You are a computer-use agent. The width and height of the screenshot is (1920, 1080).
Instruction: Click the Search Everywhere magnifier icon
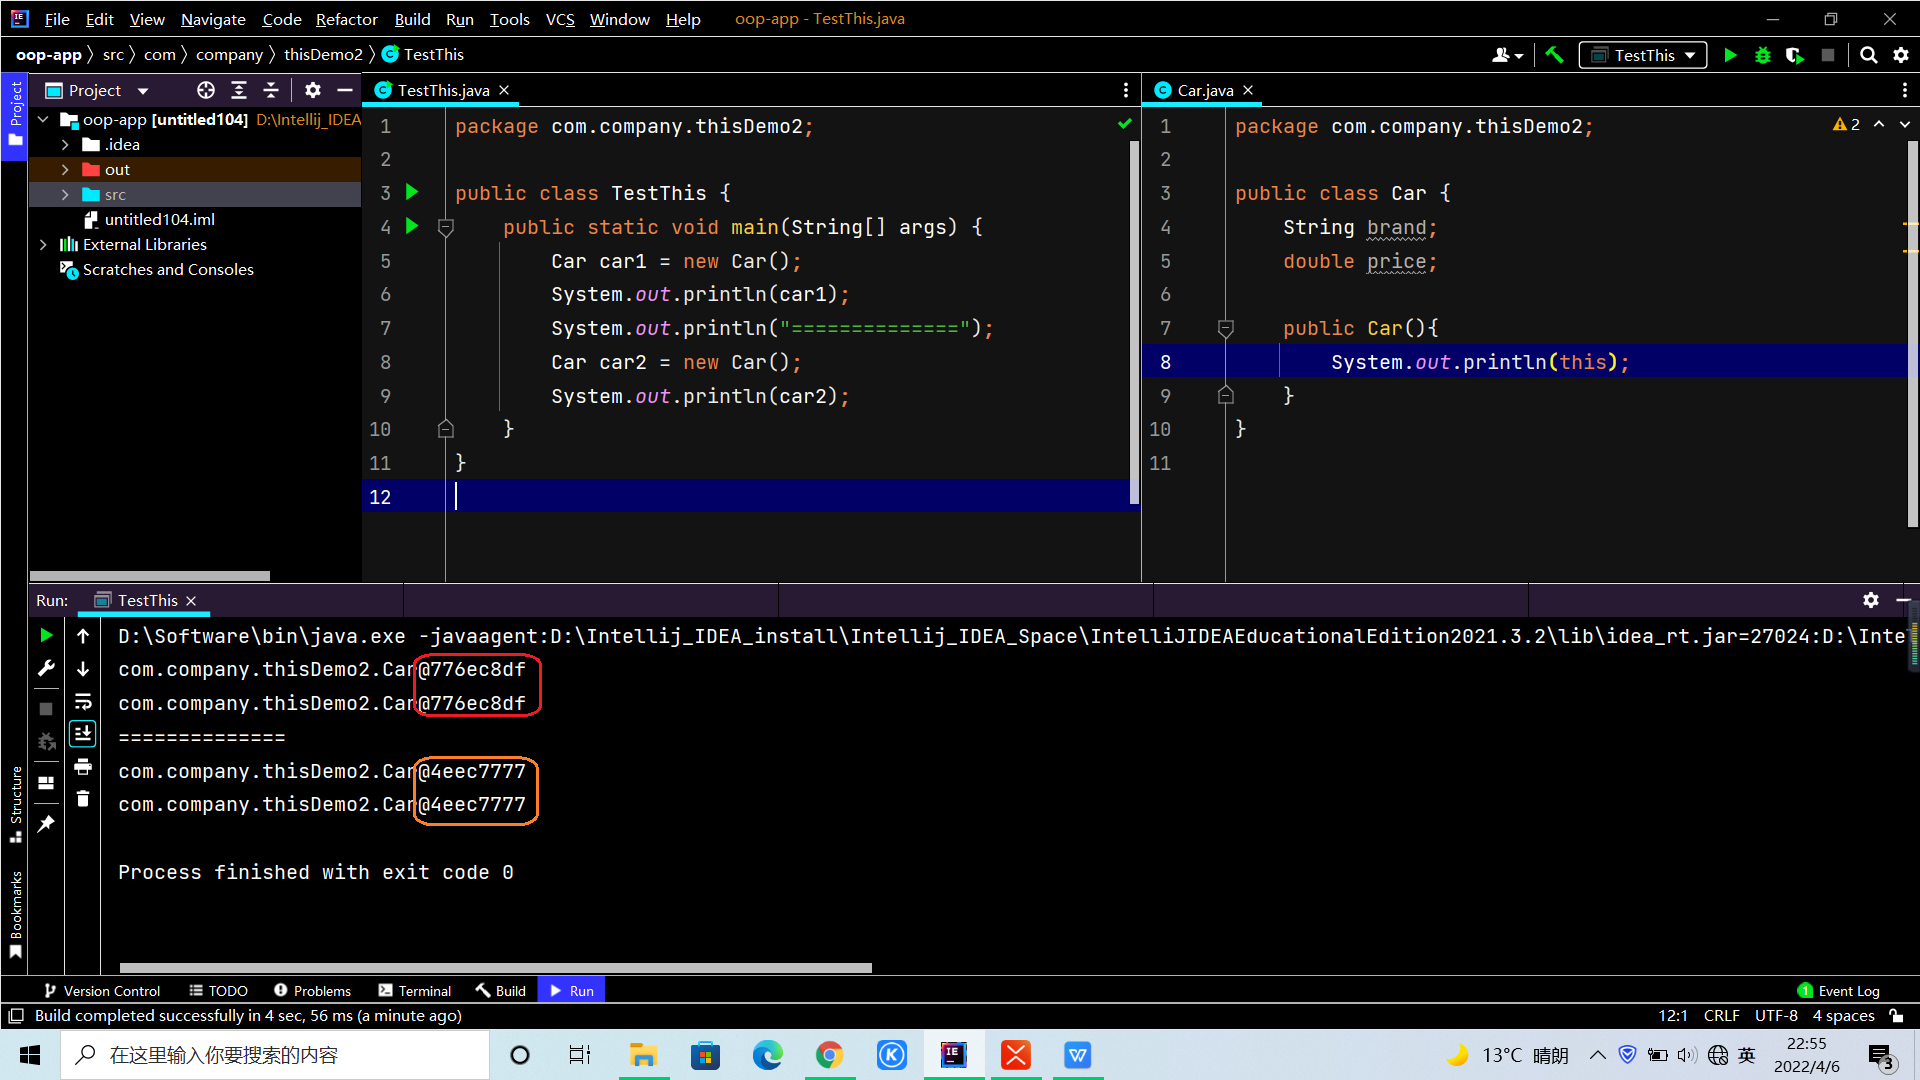(1868, 55)
